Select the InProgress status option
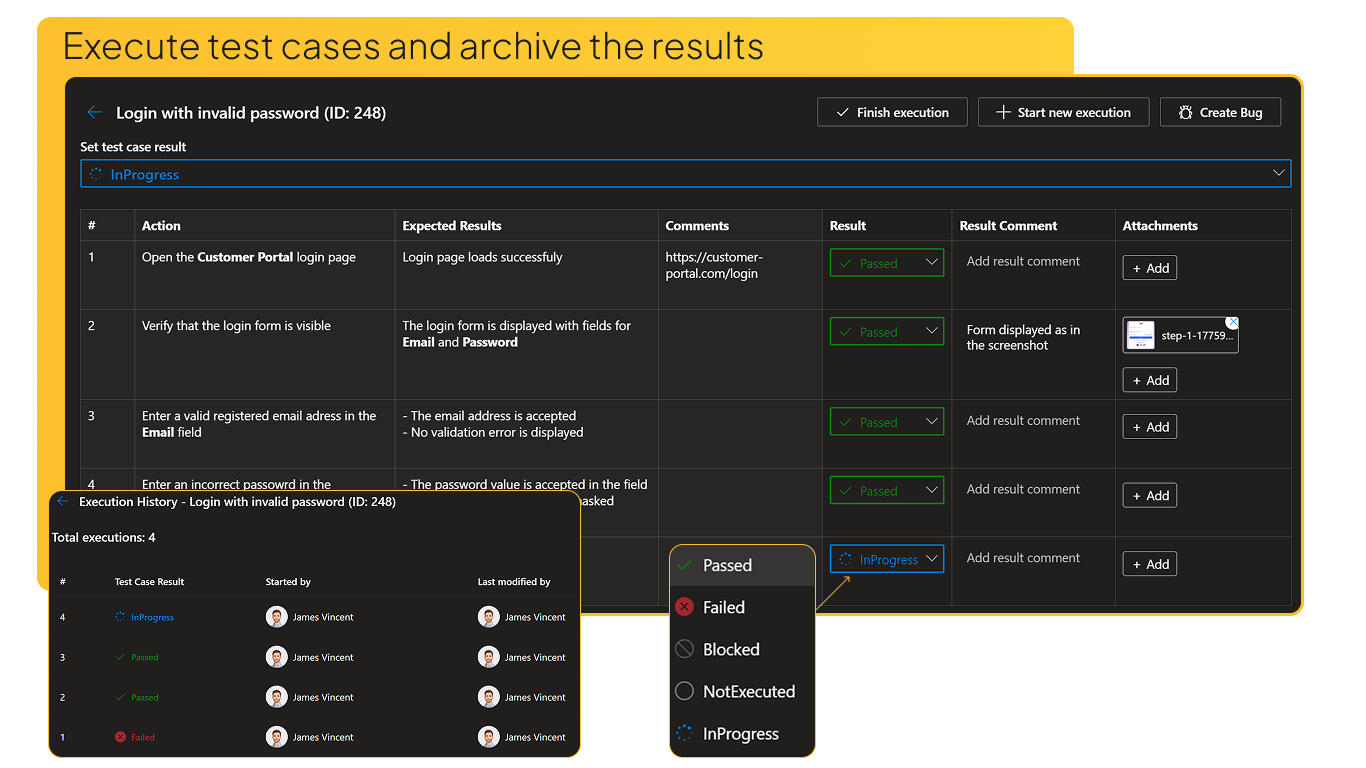This screenshot has height=768, width=1366. [742, 733]
